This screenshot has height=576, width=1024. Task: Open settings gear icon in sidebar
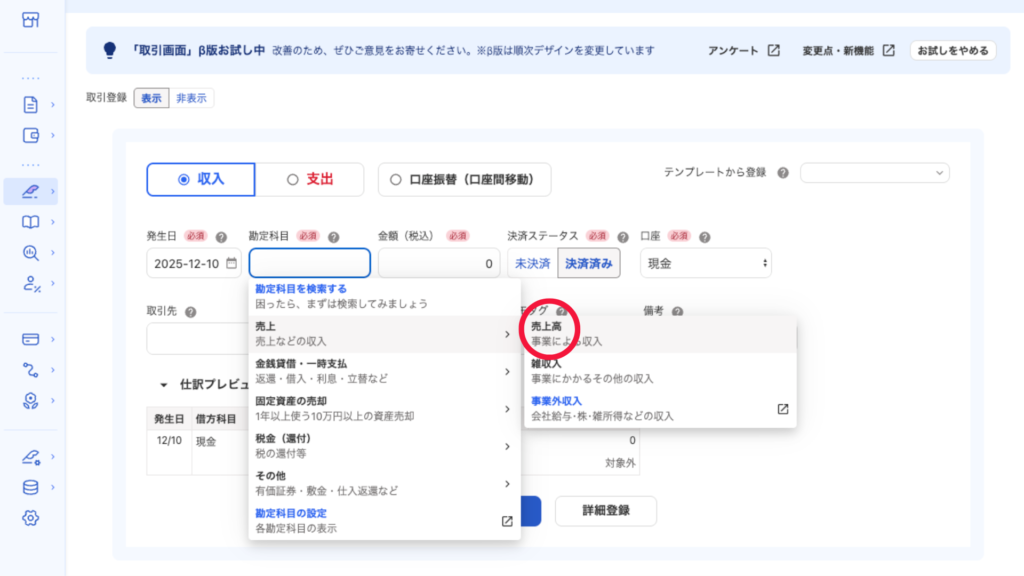pyautogui.click(x=30, y=517)
